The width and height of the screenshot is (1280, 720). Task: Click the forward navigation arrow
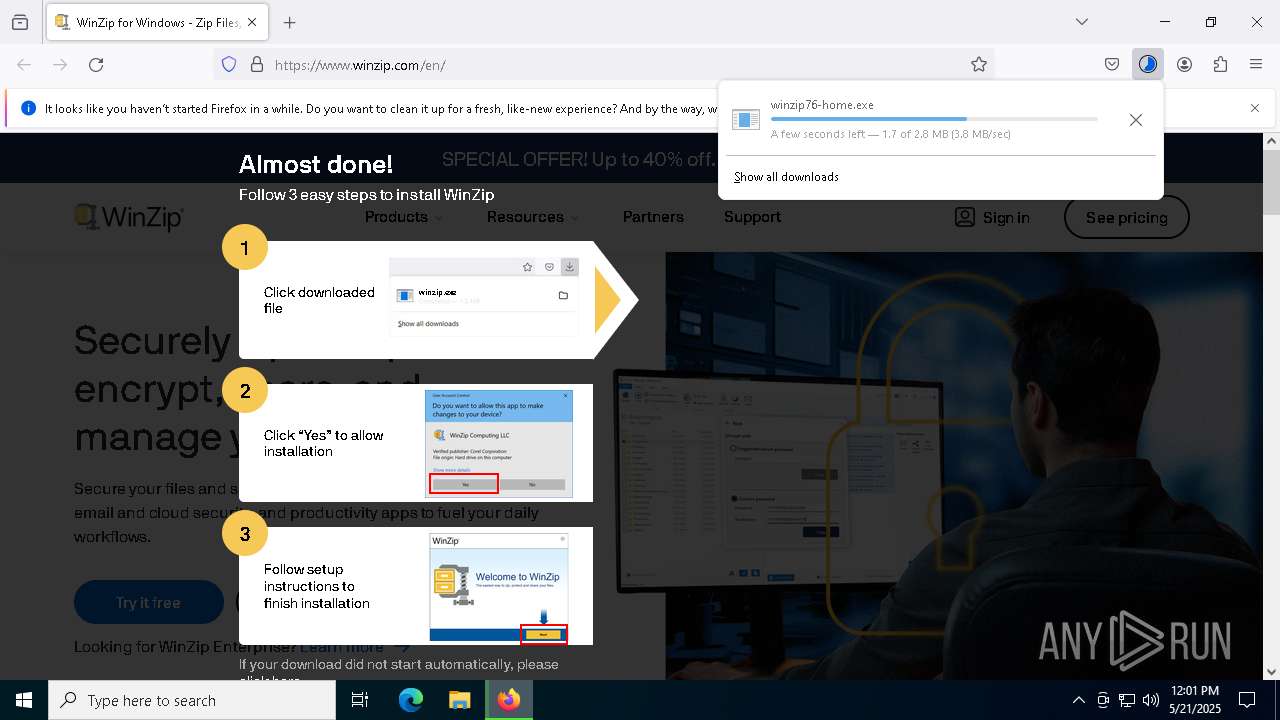tap(60, 64)
